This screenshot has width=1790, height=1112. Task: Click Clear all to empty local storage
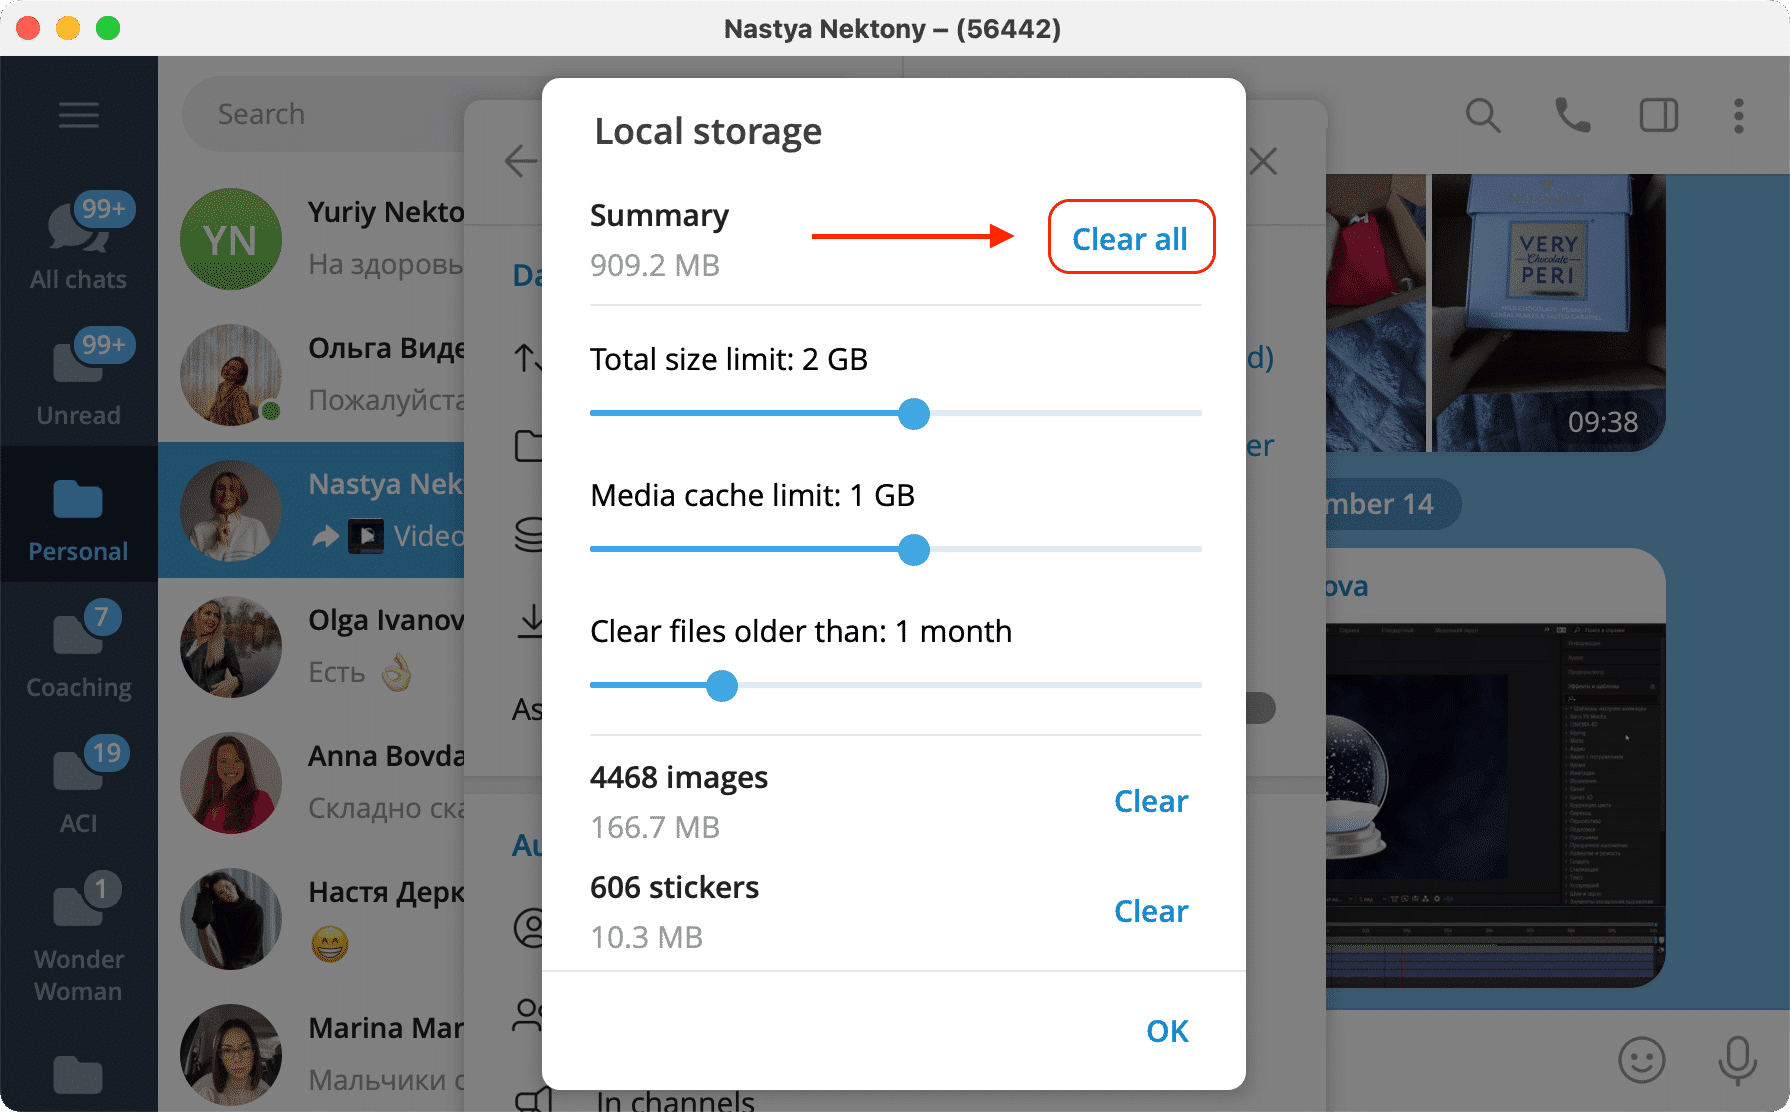point(1130,238)
